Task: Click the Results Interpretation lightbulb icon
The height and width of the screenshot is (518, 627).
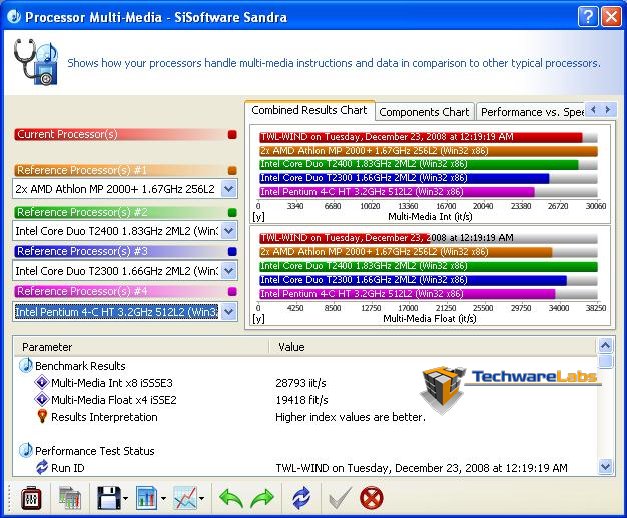Action: (x=42, y=416)
